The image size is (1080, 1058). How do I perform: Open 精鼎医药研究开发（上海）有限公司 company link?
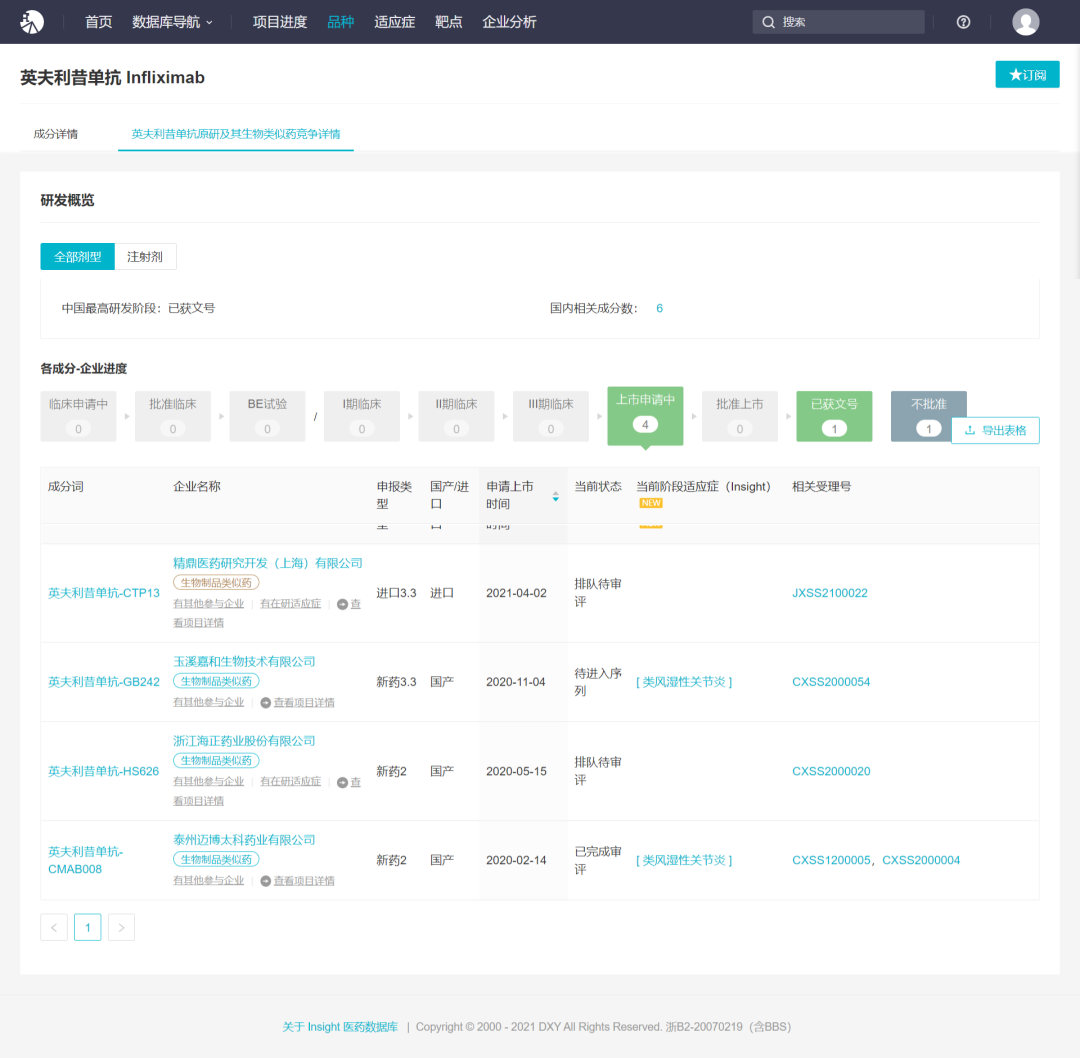coord(268,563)
